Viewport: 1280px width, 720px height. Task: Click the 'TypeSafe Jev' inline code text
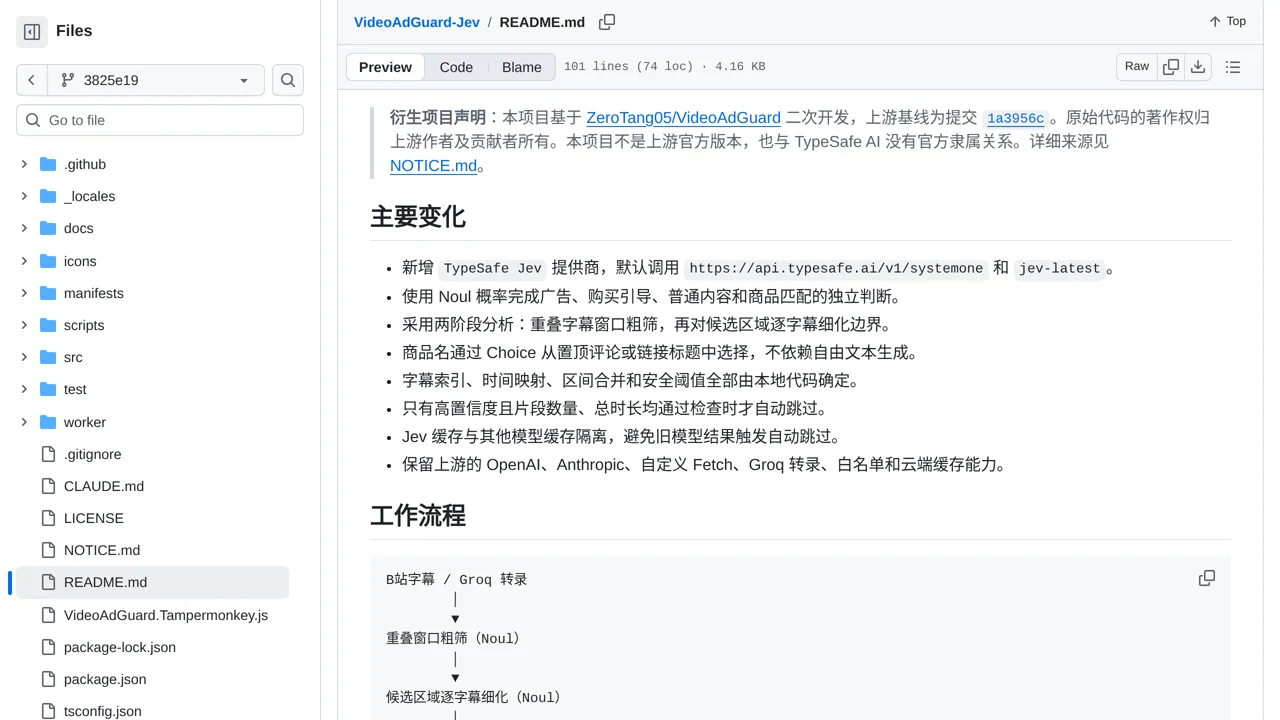point(493,268)
